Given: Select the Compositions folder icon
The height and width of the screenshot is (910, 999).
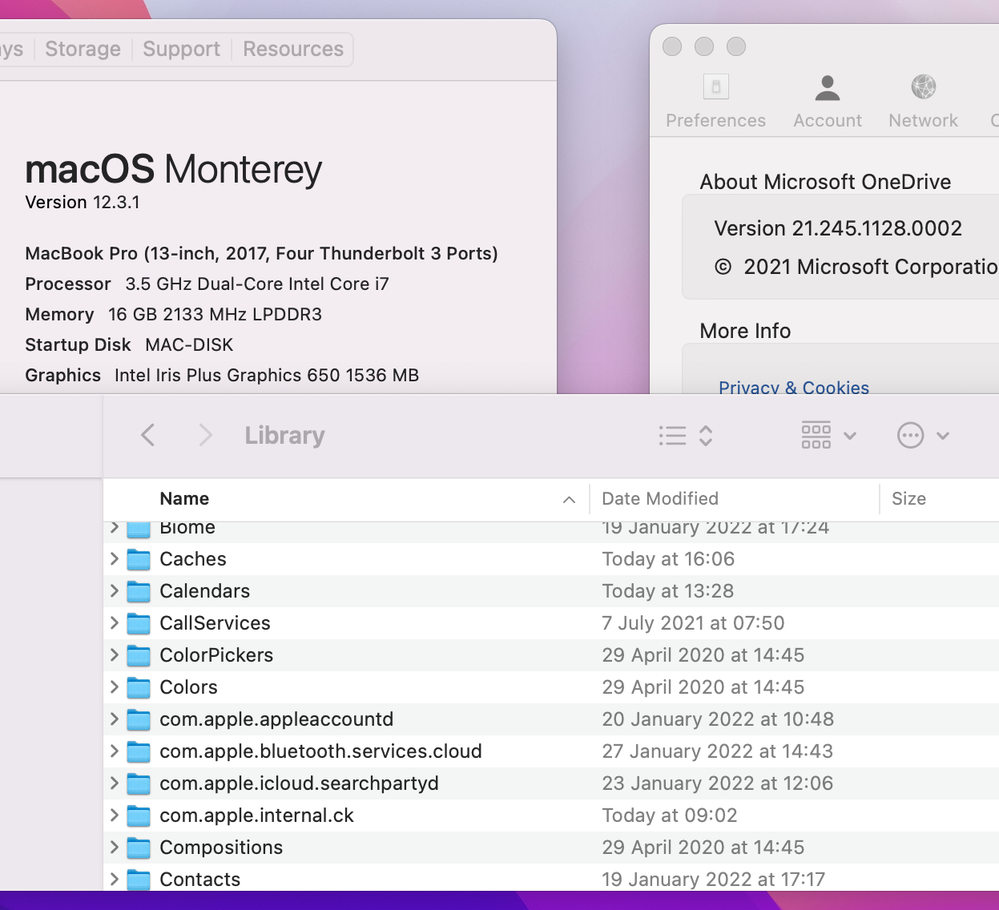Looking at the screenshot, I should (x=138, y=848).
